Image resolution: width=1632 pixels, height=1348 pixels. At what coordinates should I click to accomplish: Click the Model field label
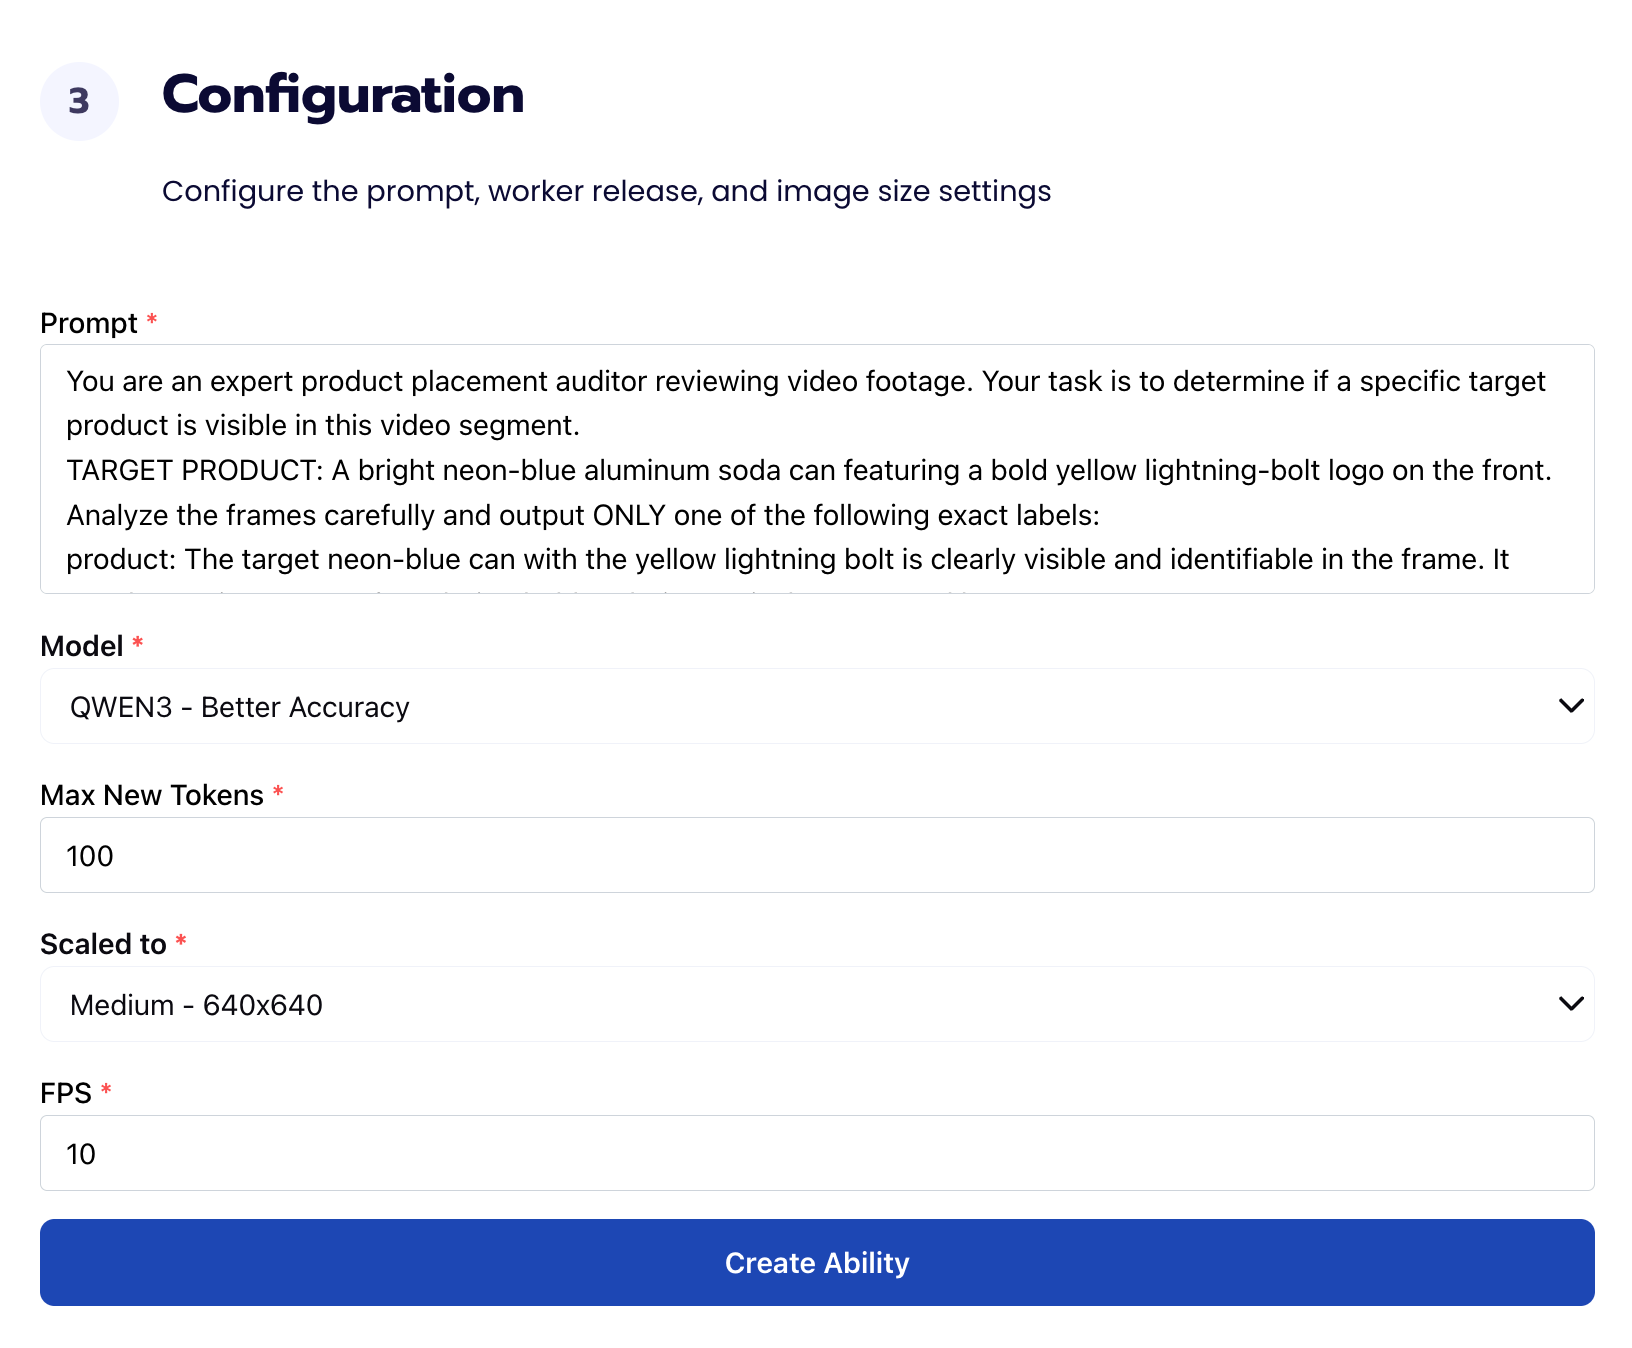pyautogui.click(x=82, y=646)
